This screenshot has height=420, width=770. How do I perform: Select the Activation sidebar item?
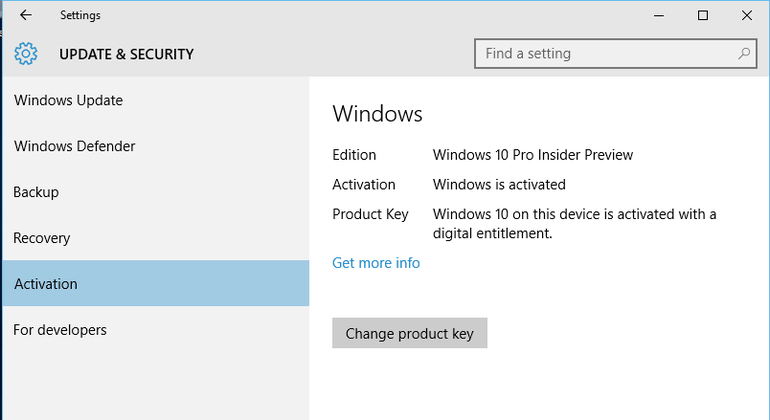[x=46, y=284]
